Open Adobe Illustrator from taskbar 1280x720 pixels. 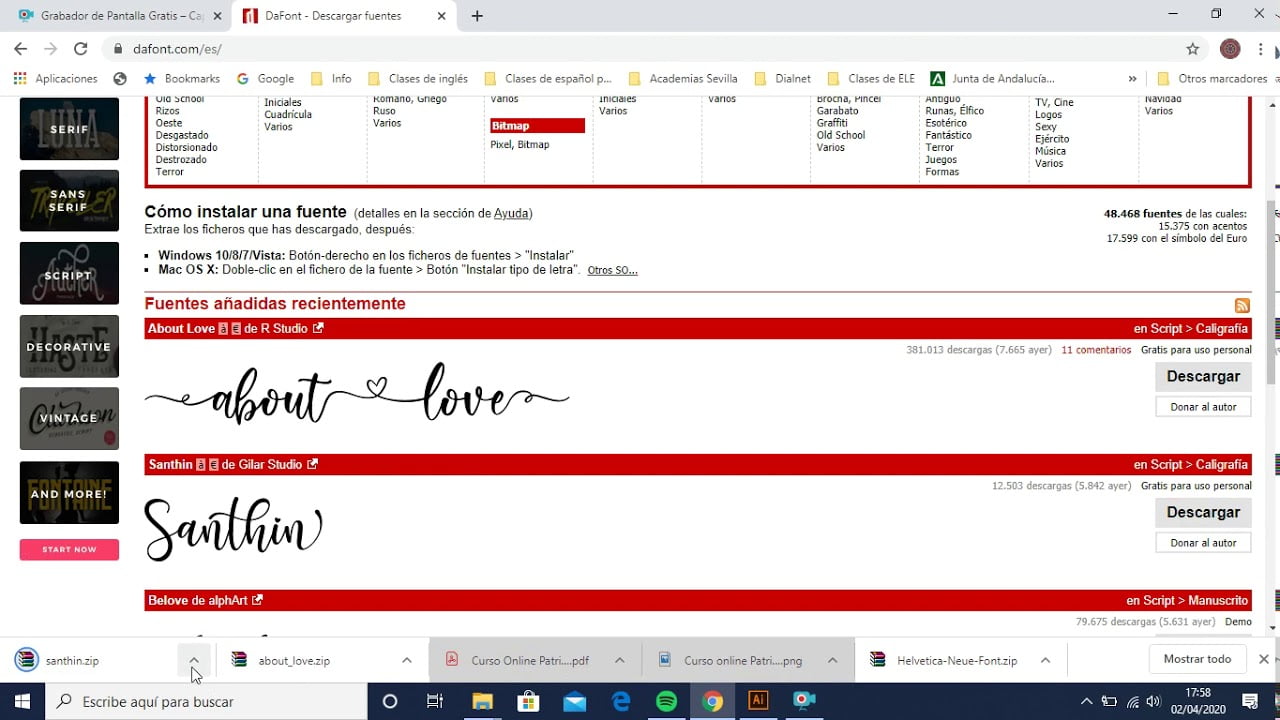click(758, 701)
